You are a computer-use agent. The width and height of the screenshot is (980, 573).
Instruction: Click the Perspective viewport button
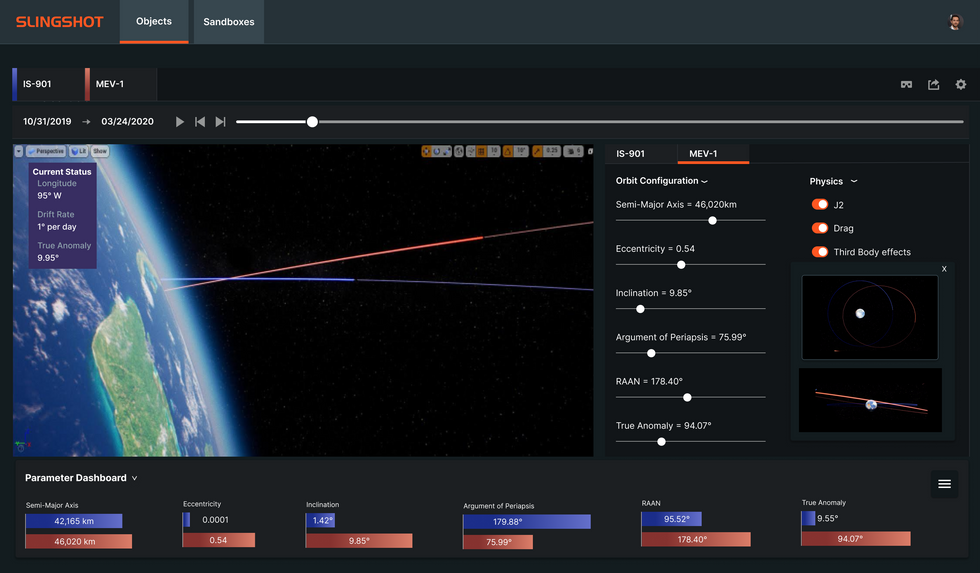46,151
